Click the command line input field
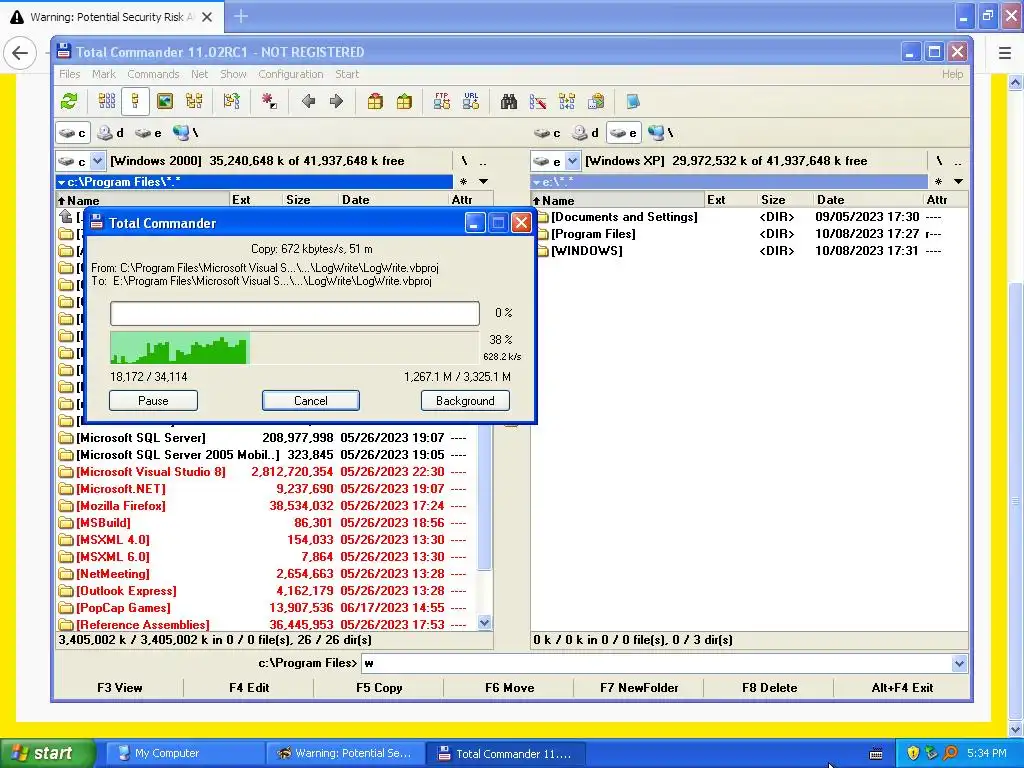The image size is (1024, 768). (656, 664)
